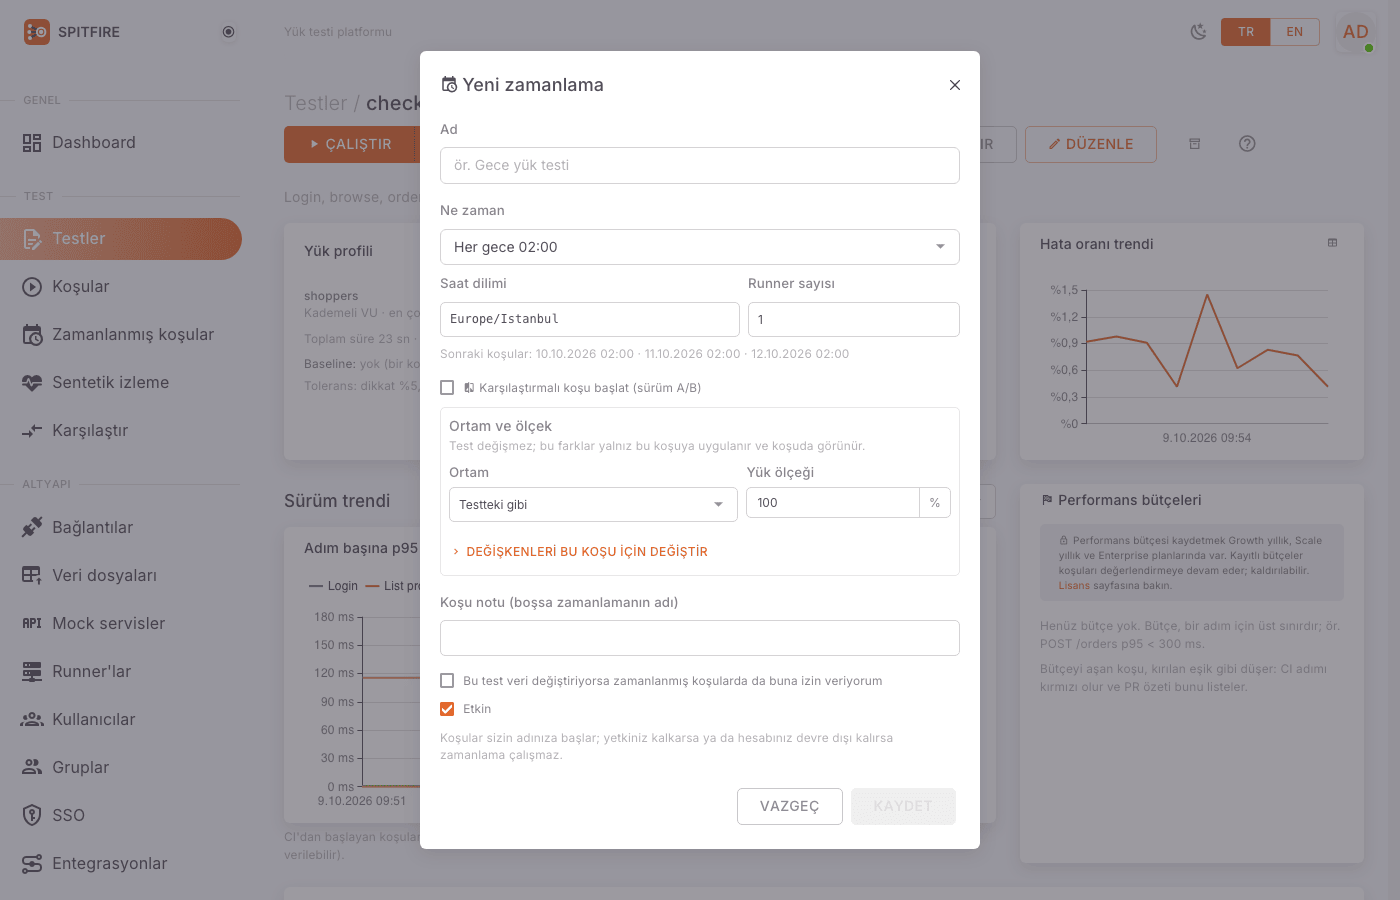Enable Karşılaştırmalı koşu başlat checkbox
Viewport: 1400px width, 900px height.
[447, 388]
